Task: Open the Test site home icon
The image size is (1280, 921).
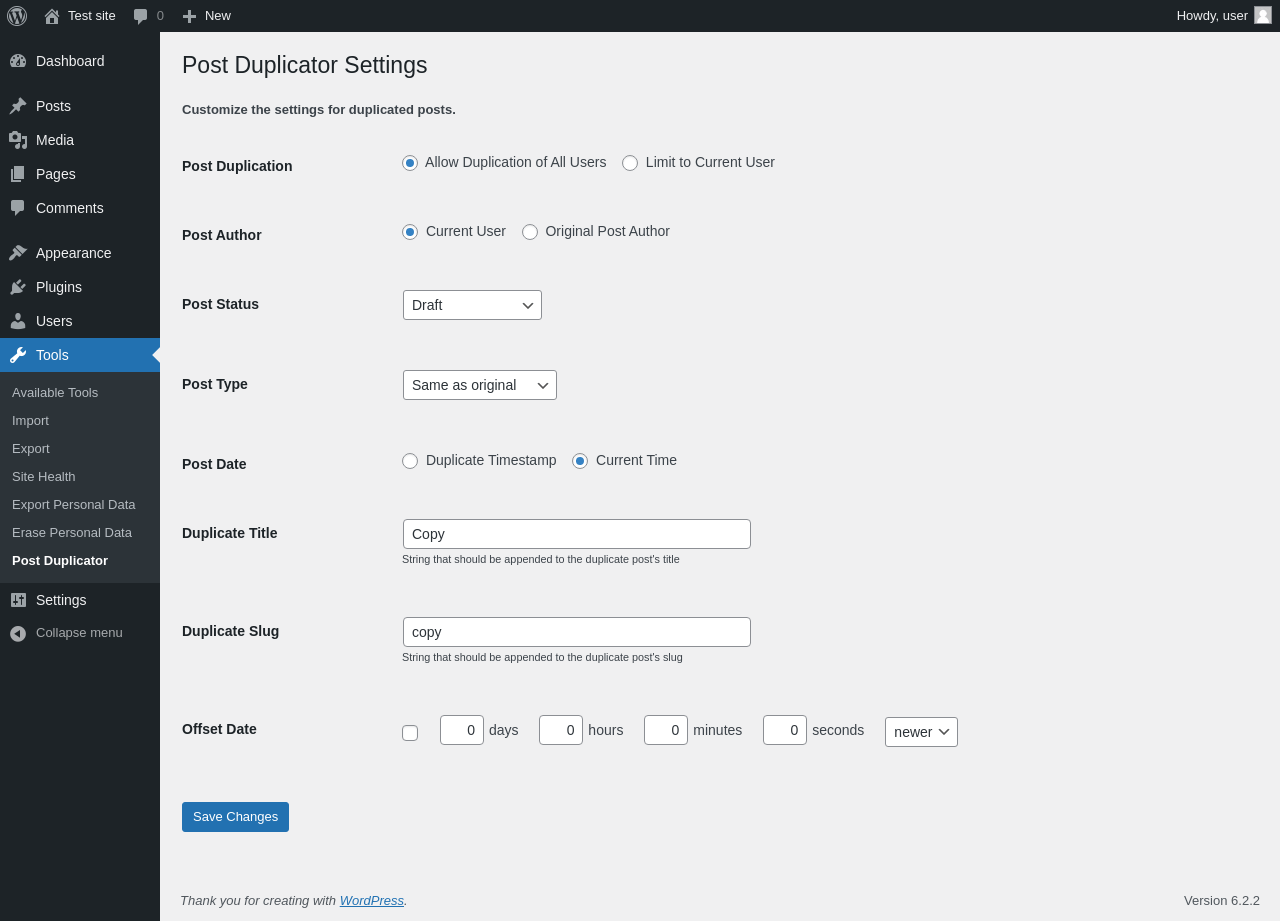Action: pyautogui.click(x=52, y=16)
